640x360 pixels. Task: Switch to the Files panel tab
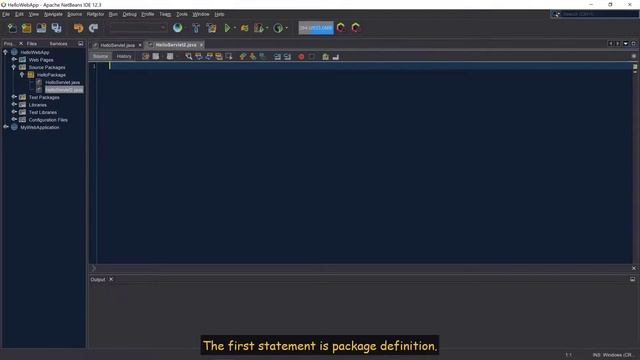31,44
